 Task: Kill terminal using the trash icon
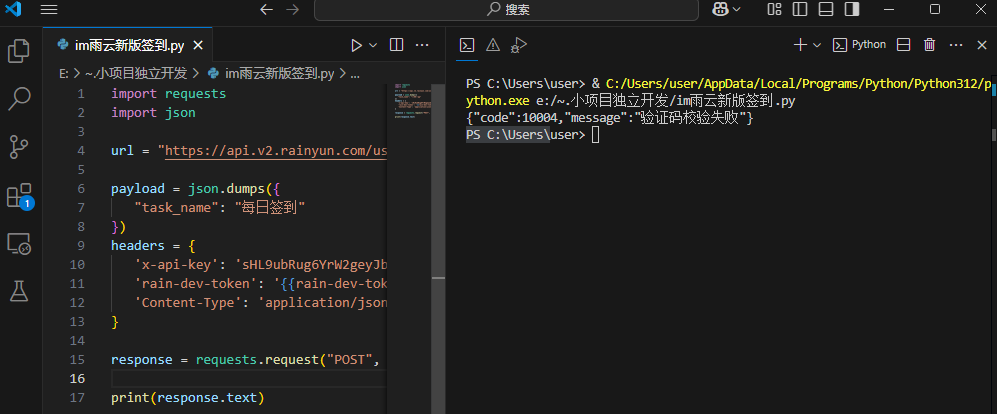(929, 45)
